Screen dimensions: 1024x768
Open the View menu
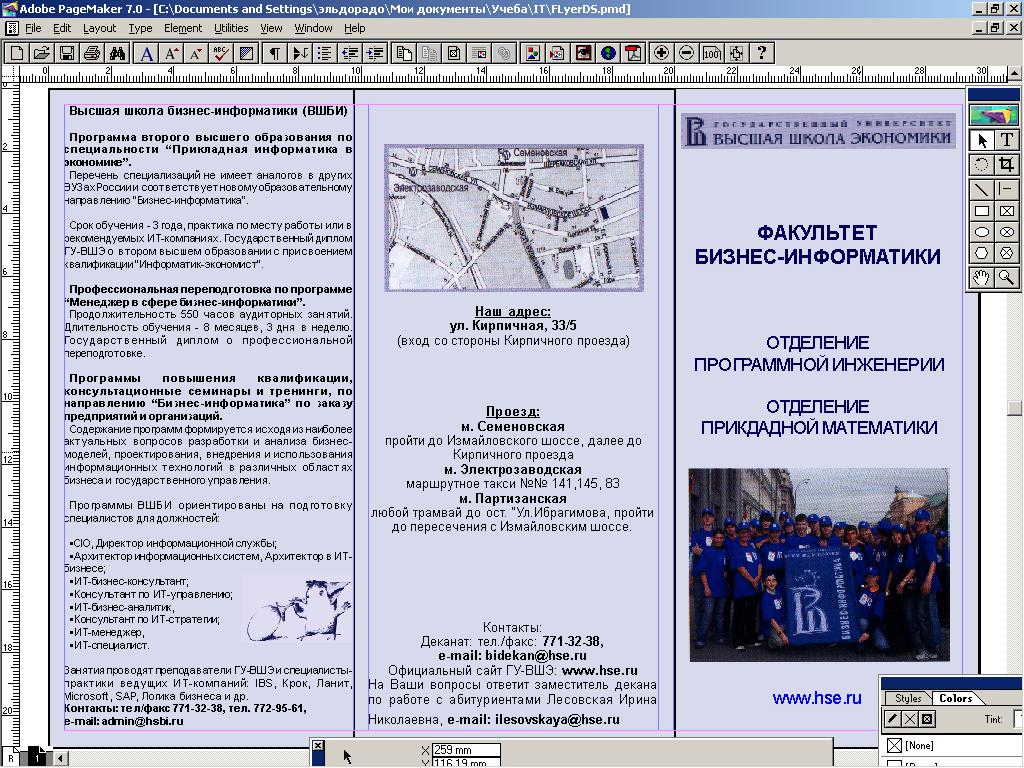(x=271, y=28)
